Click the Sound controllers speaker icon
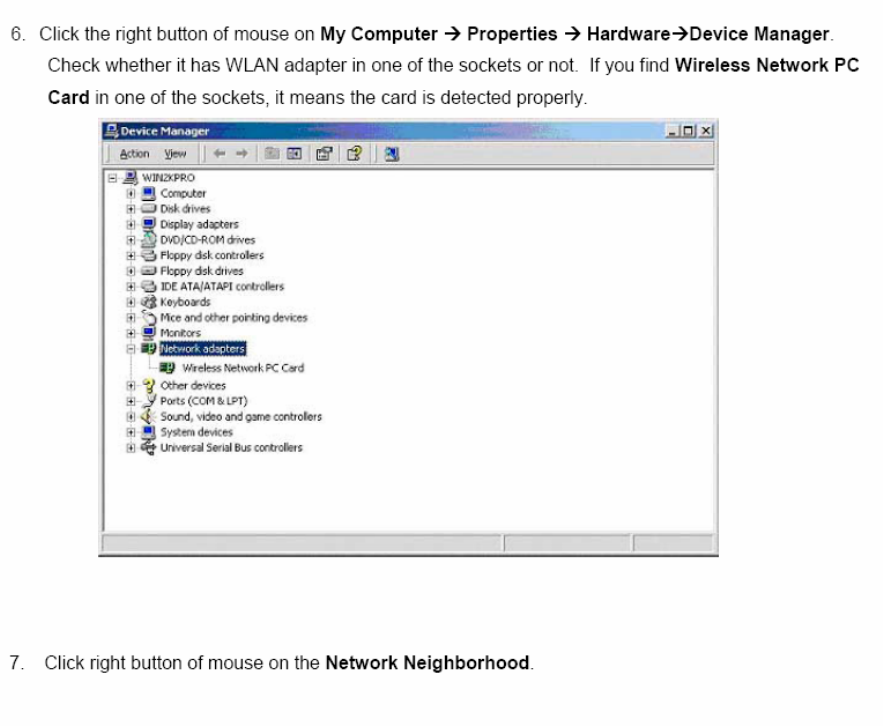Screen dimensions: 883x726 click(x=148, y=417)
